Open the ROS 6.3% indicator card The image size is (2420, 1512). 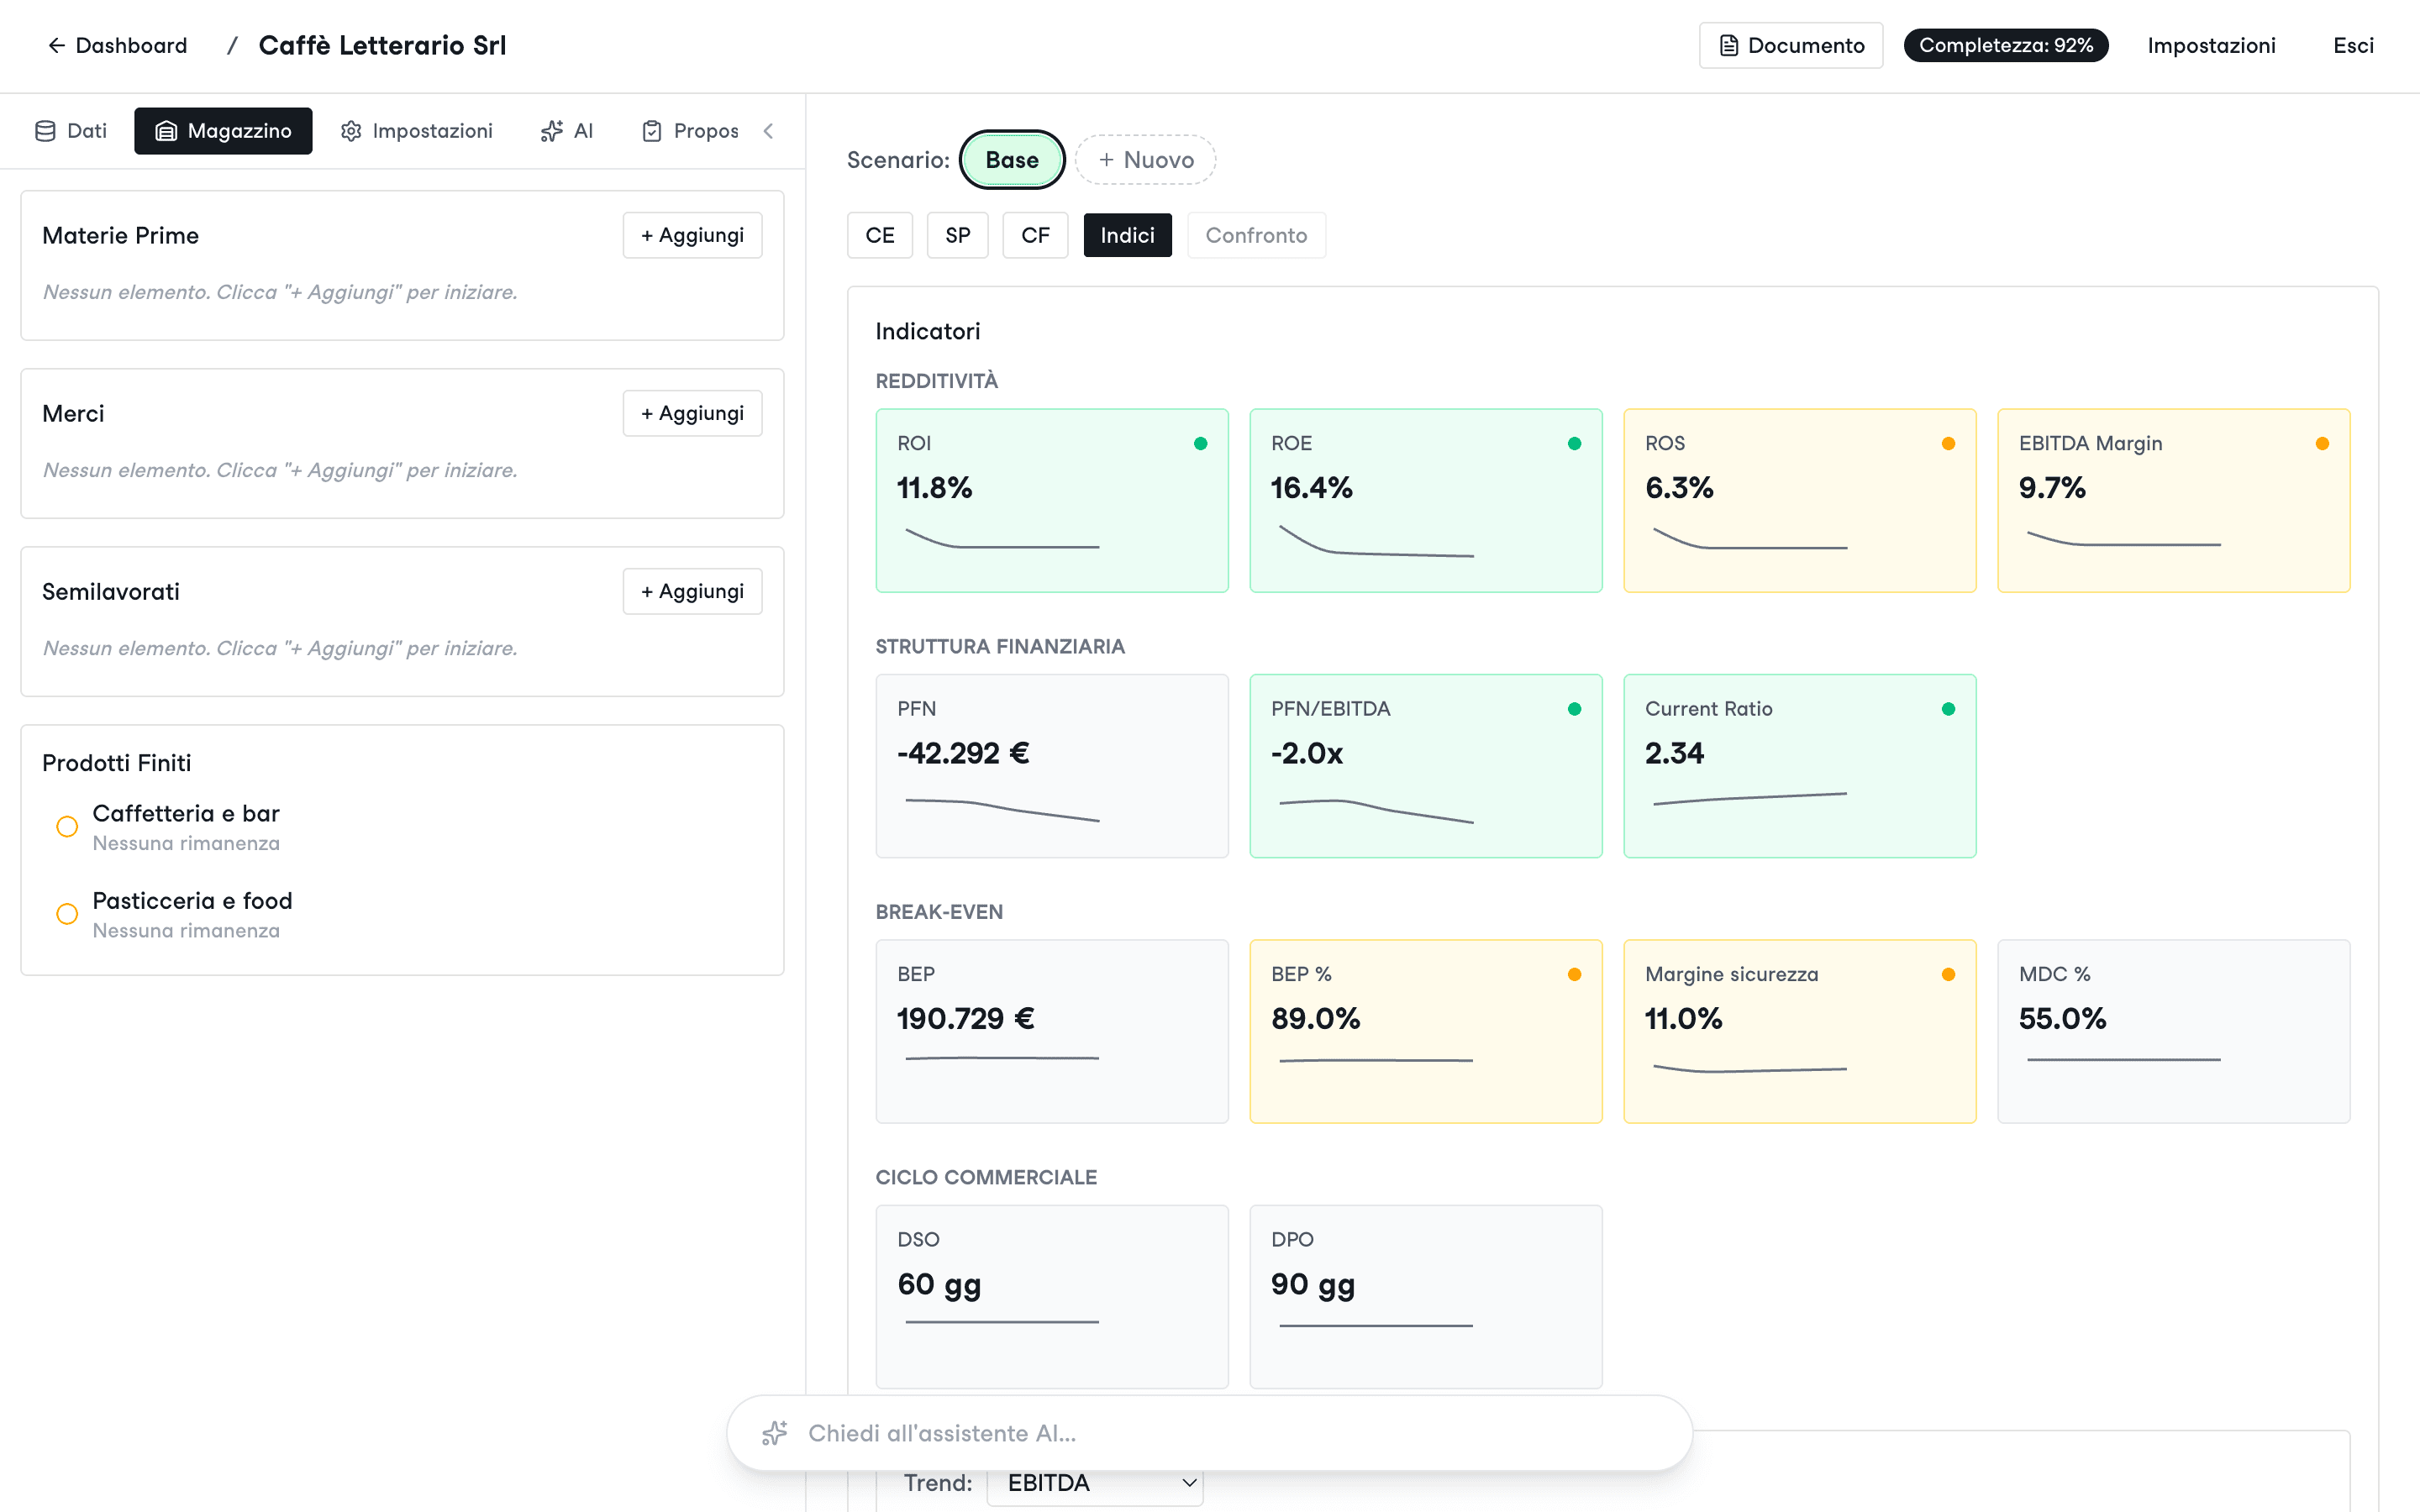click(x=1800, y=500)
